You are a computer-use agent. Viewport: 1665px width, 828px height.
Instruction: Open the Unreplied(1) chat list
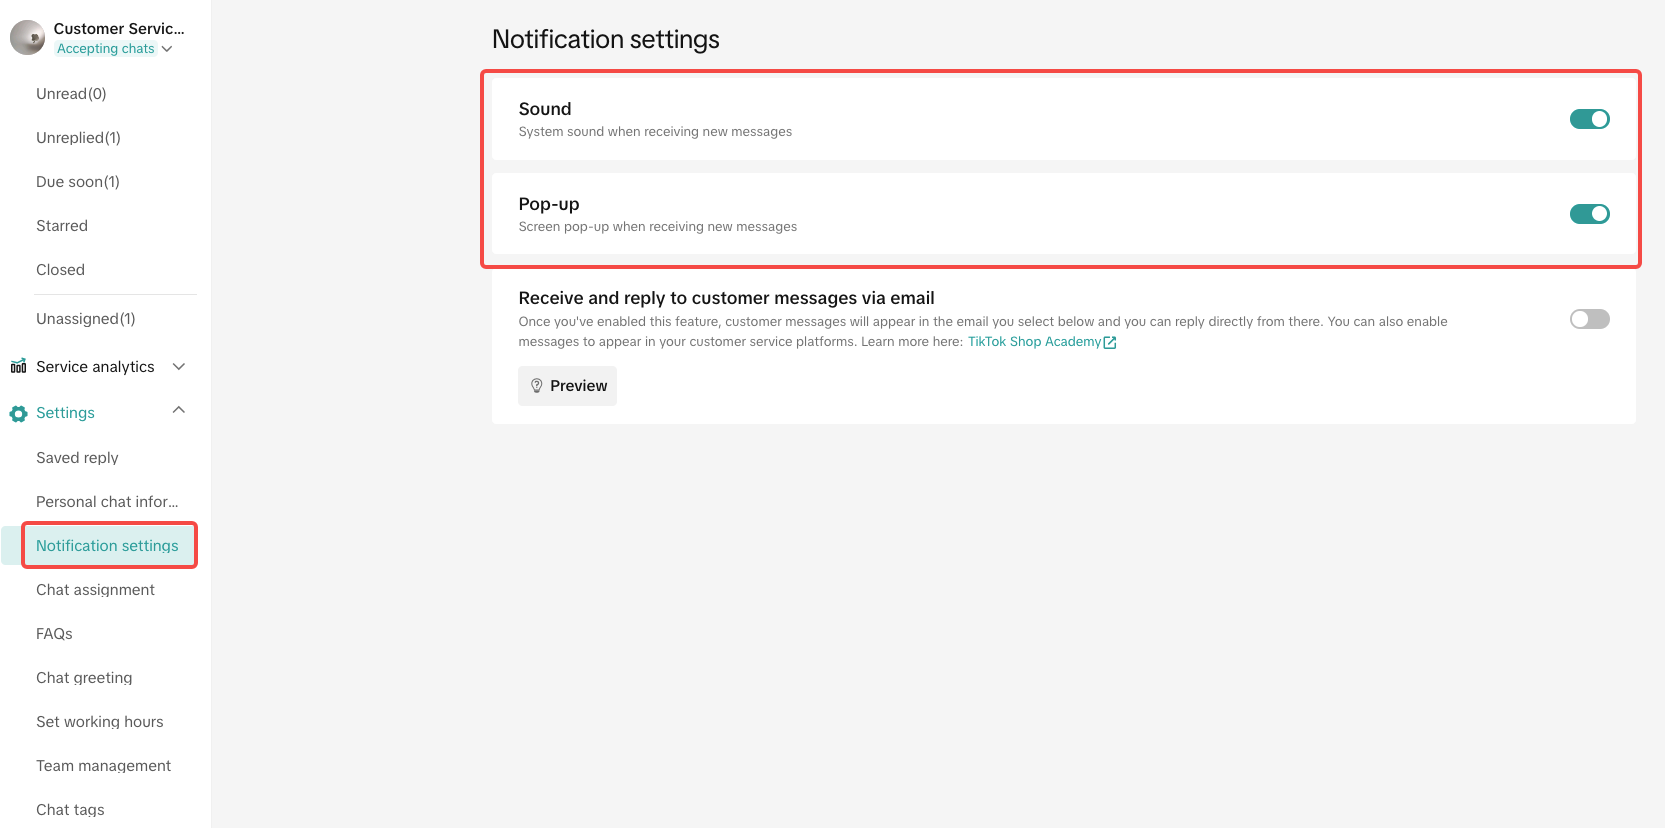point(78,138)
